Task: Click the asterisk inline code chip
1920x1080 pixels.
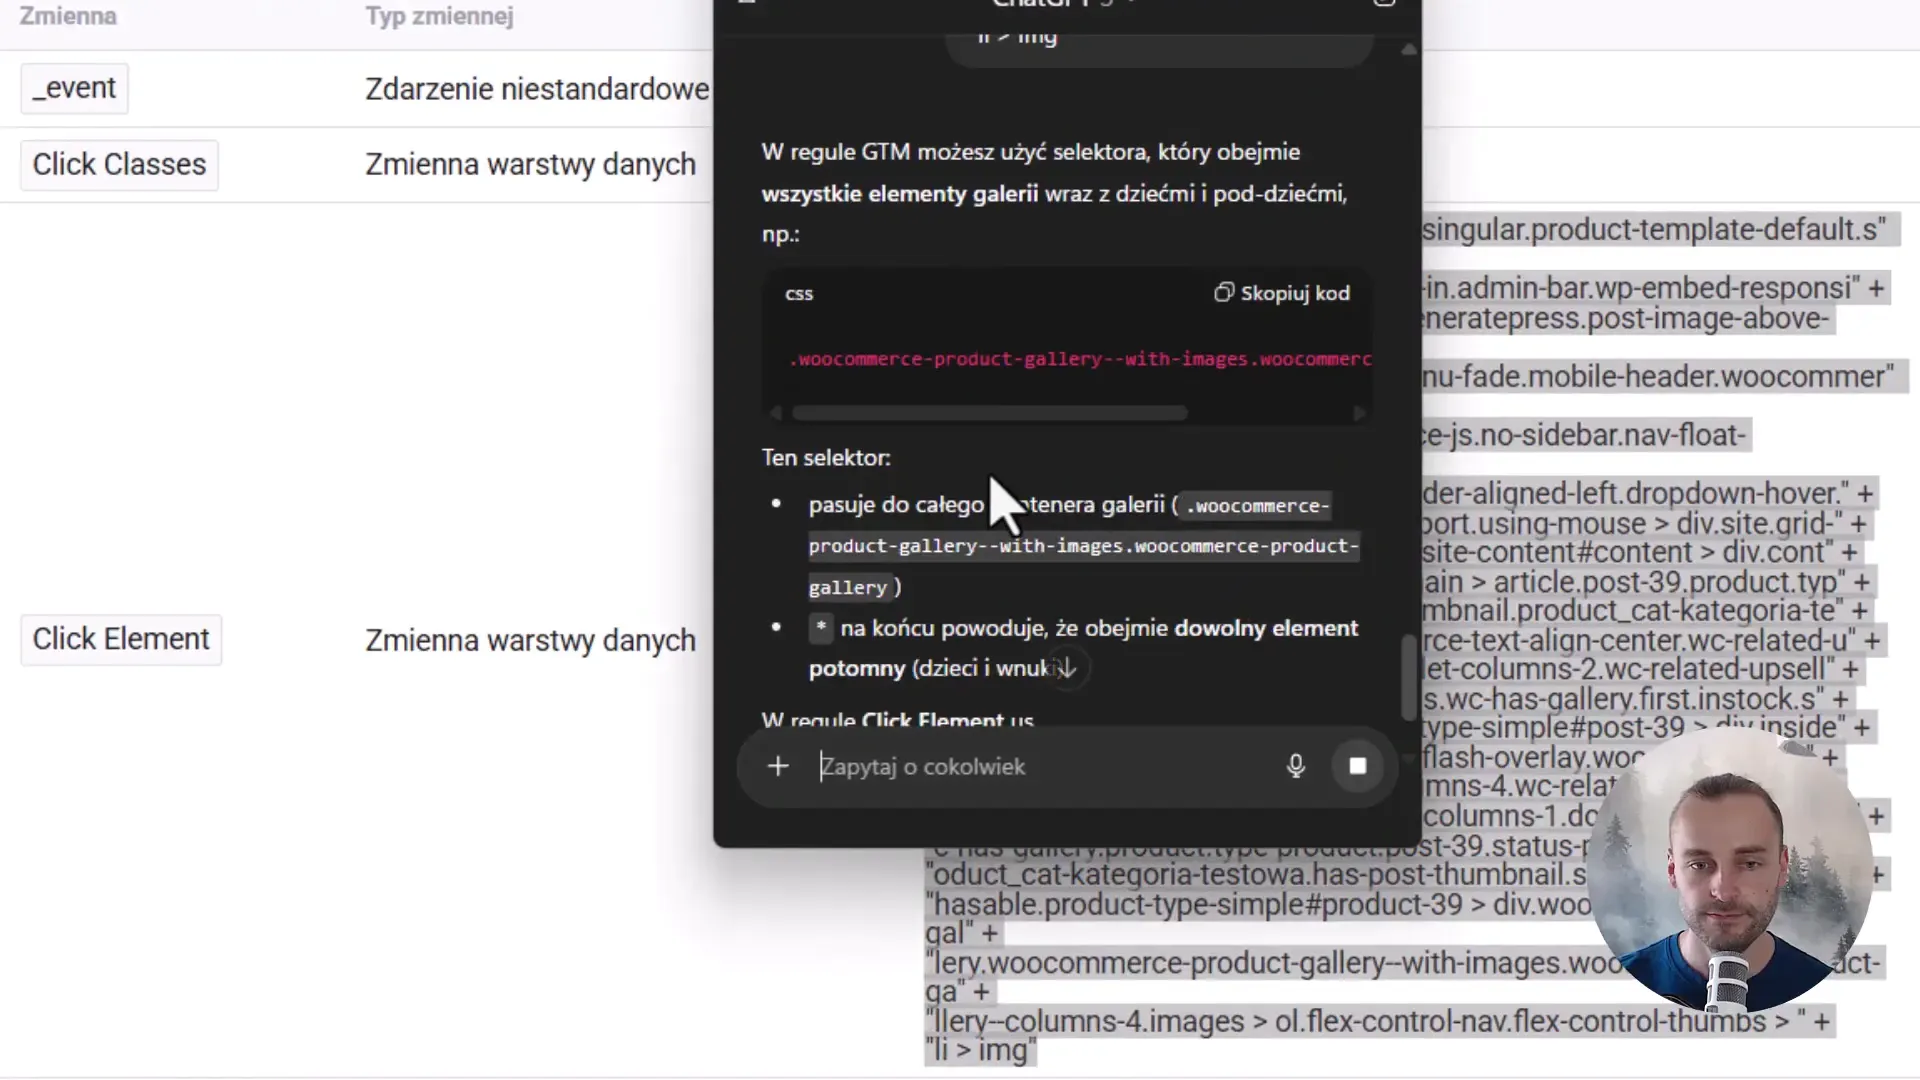Action: [820, 628]
